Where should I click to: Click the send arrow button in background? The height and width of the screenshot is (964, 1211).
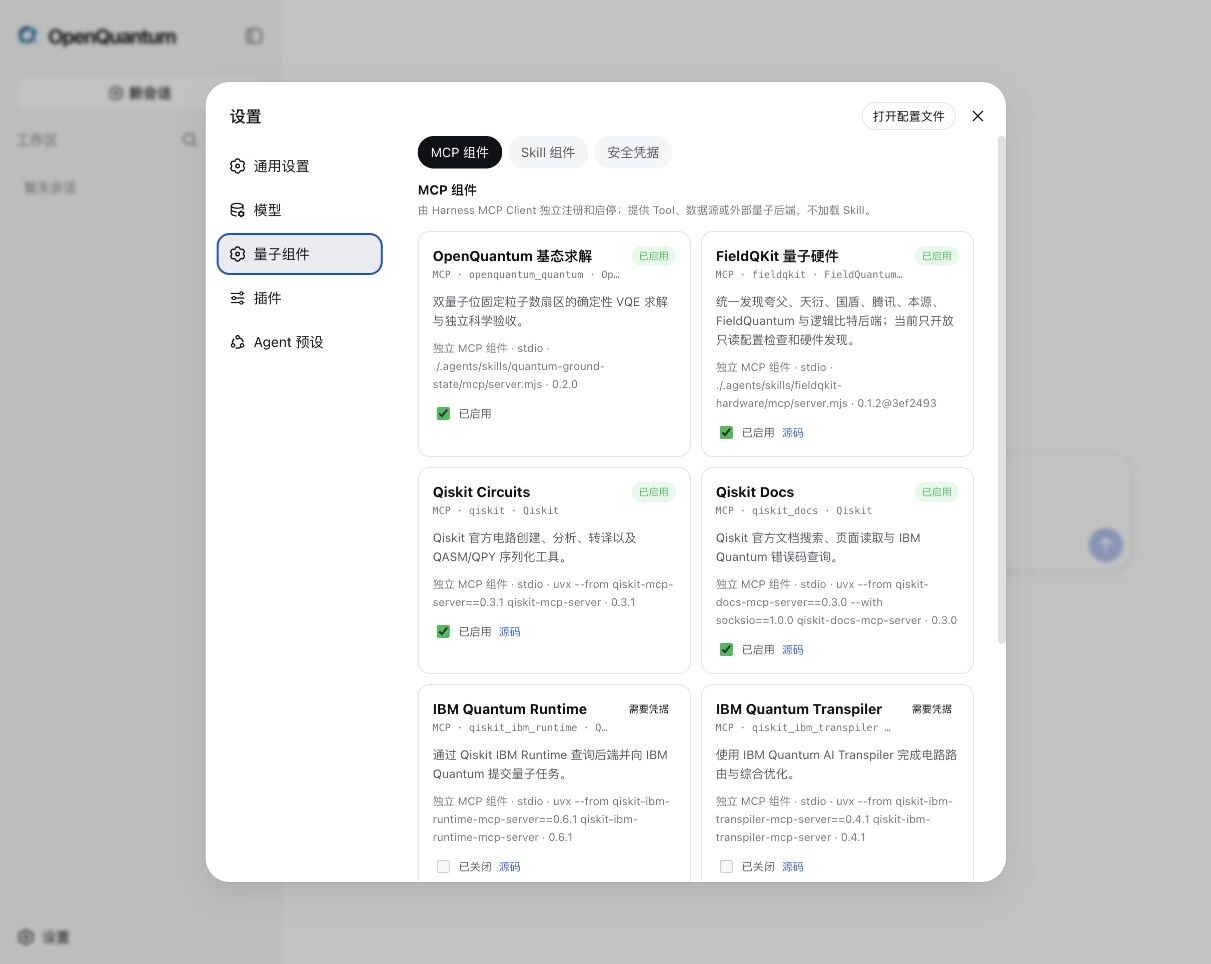tap(1105, 545)
